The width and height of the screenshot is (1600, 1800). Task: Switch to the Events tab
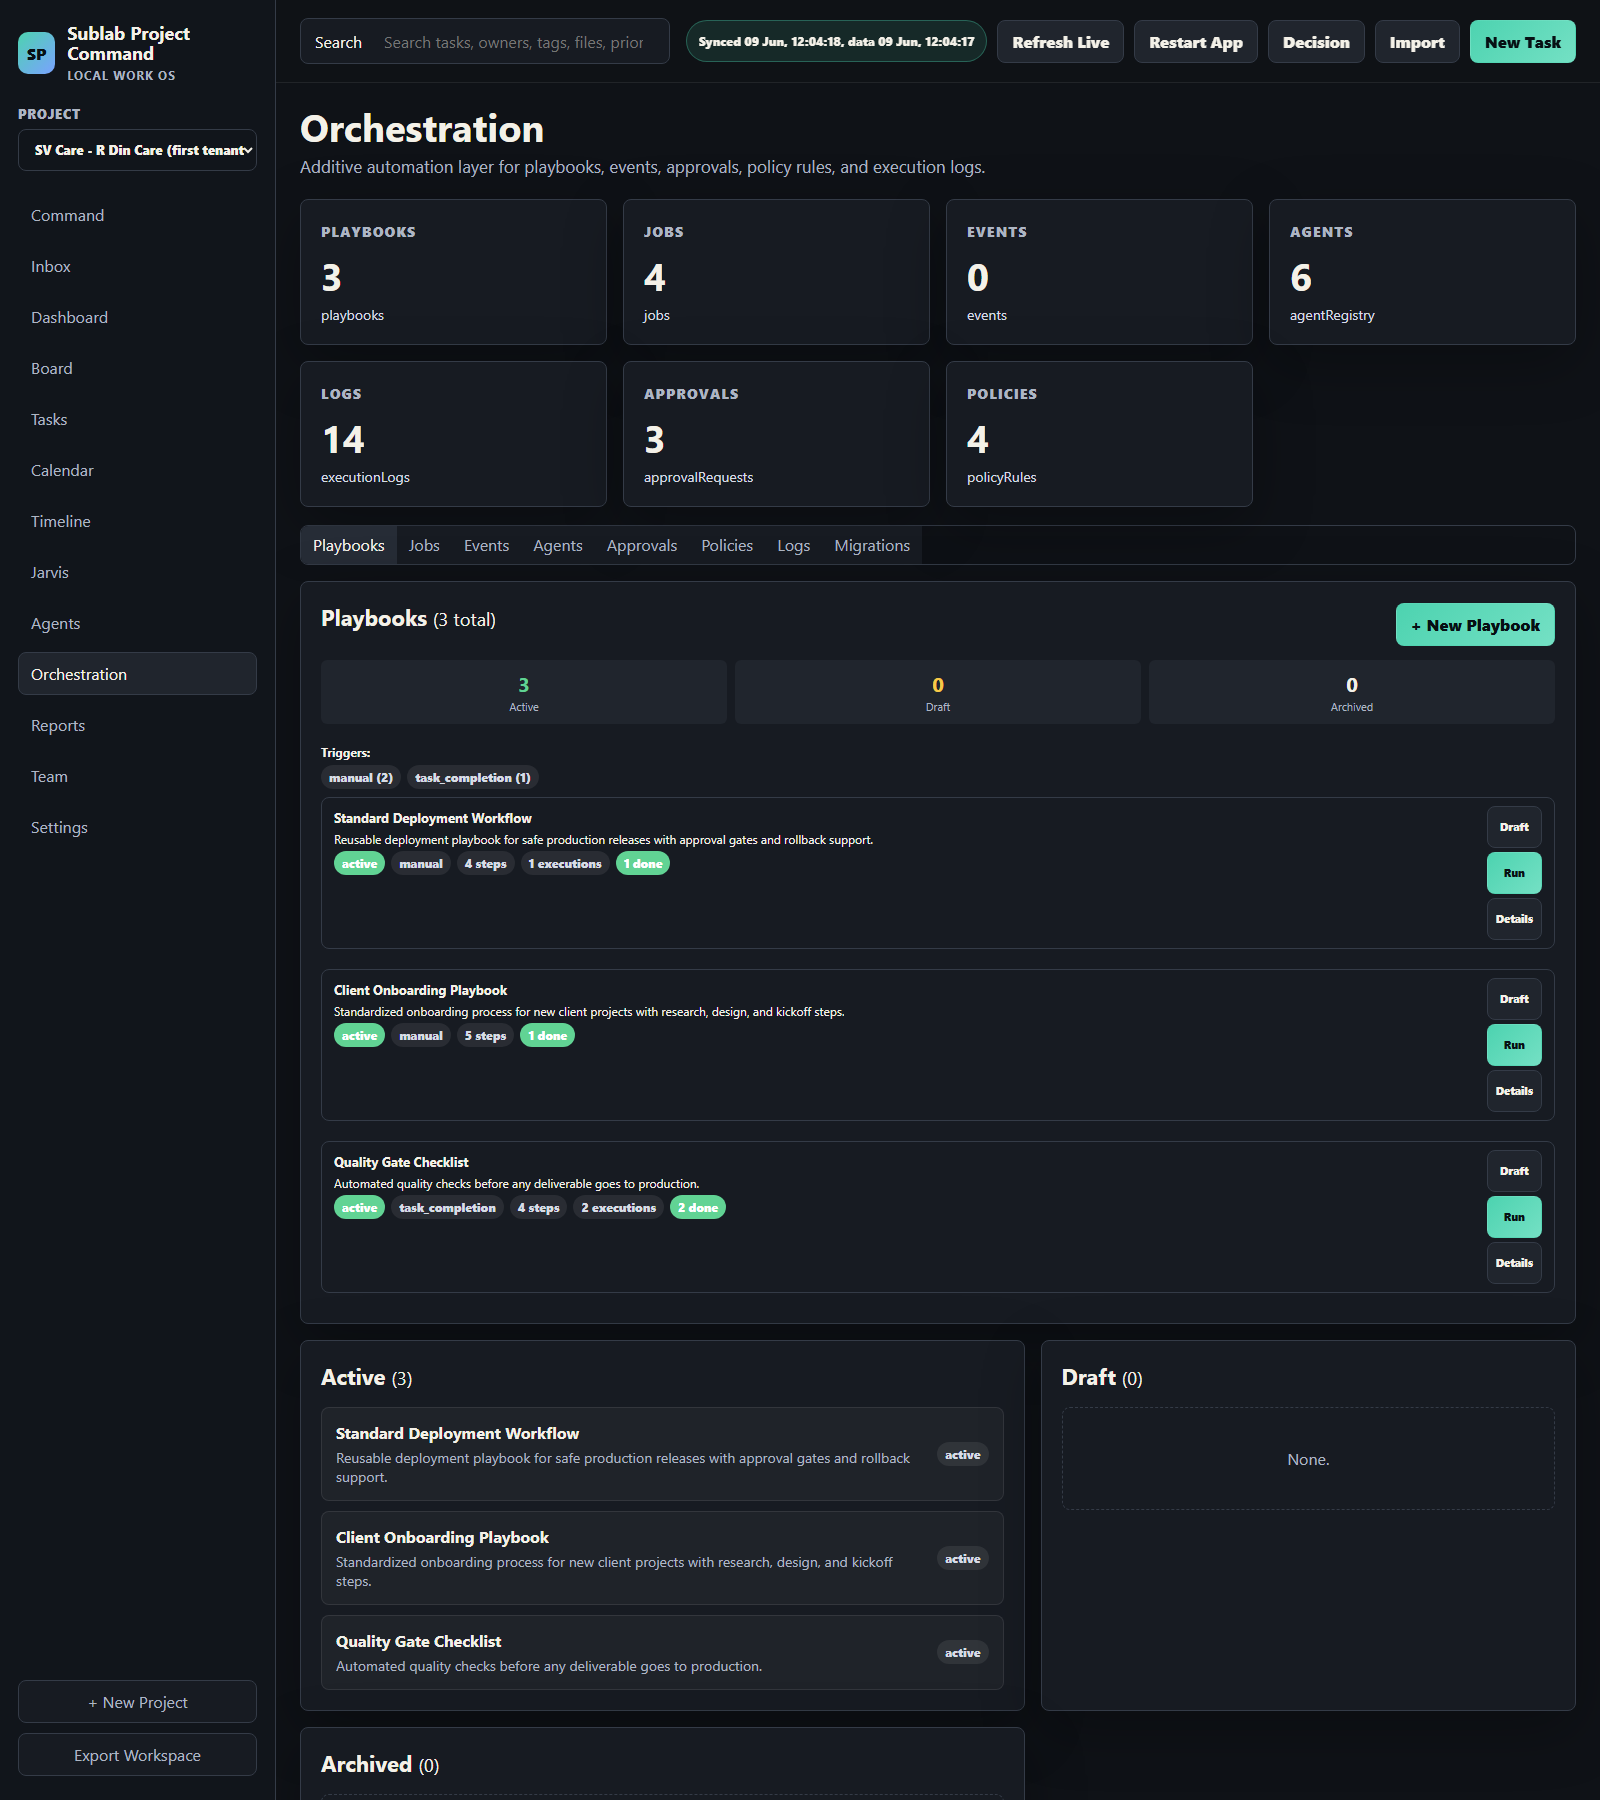coord(486,545)
